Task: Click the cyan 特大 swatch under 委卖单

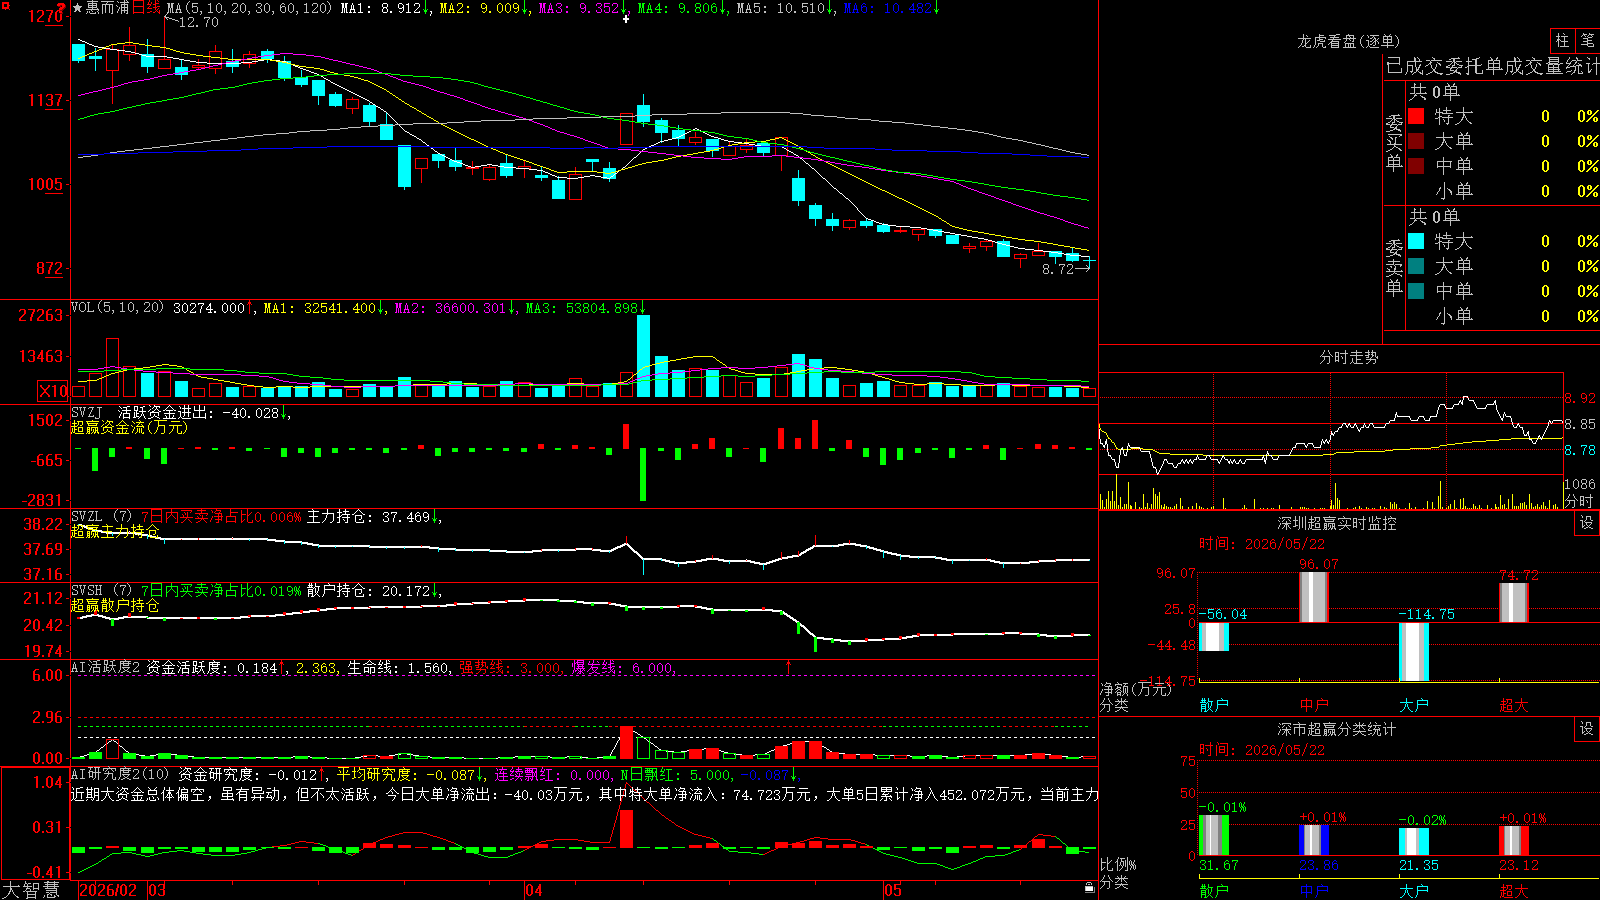Action: [1416, 241]
